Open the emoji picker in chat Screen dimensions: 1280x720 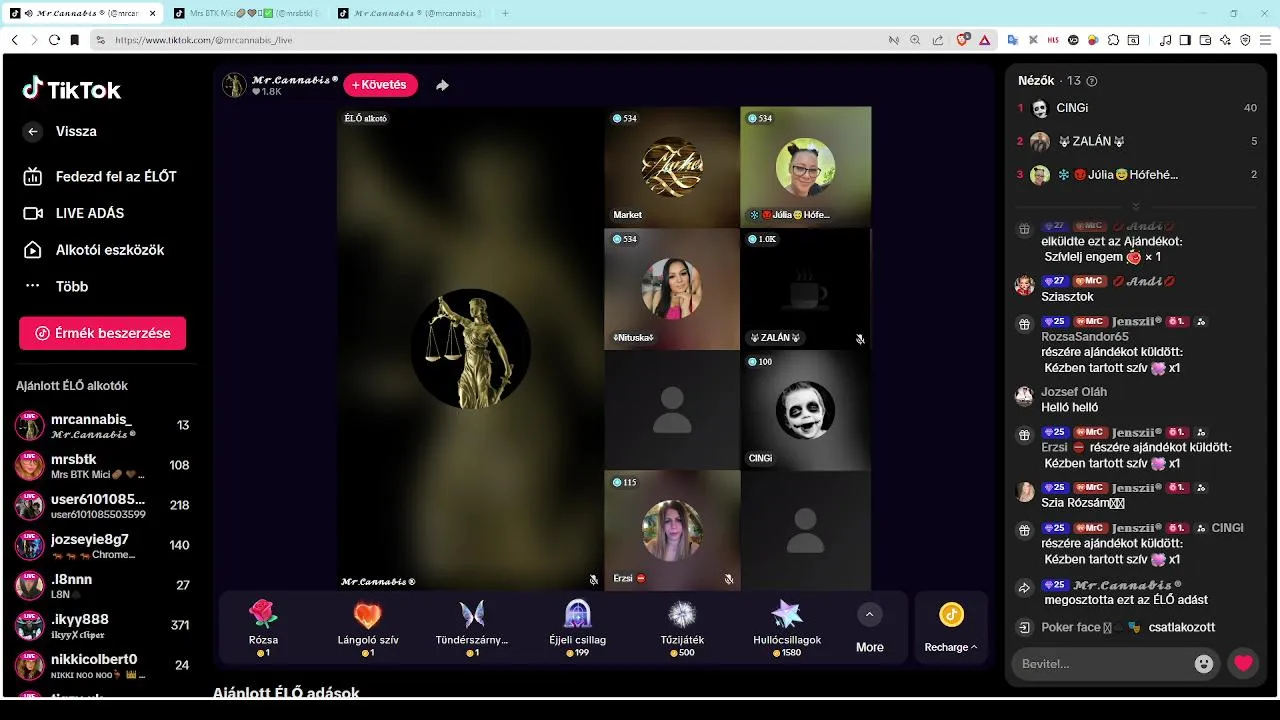[1204, 663]
